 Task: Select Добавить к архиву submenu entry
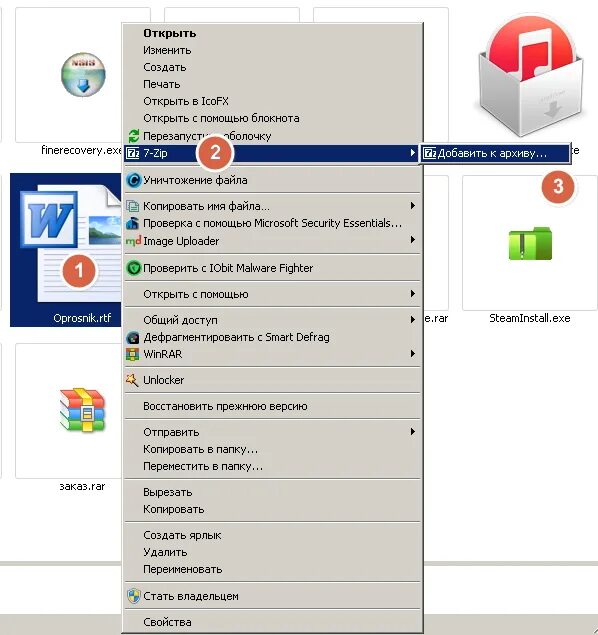[x=496, y=153]
